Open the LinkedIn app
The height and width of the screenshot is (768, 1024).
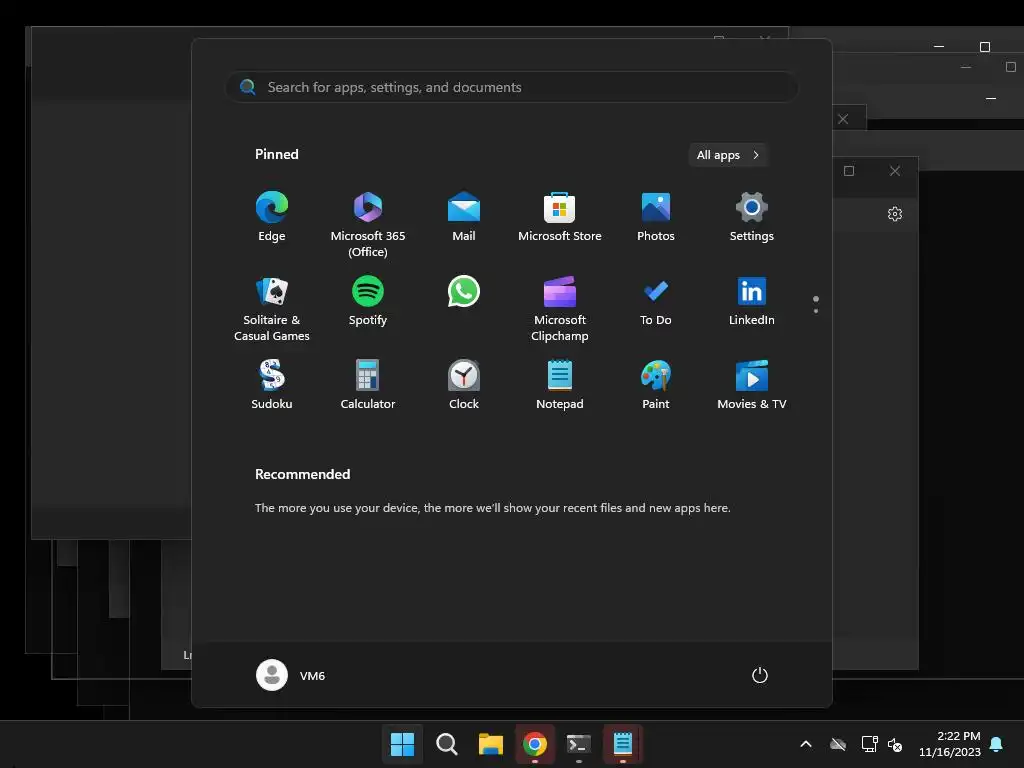coord(752,301)
